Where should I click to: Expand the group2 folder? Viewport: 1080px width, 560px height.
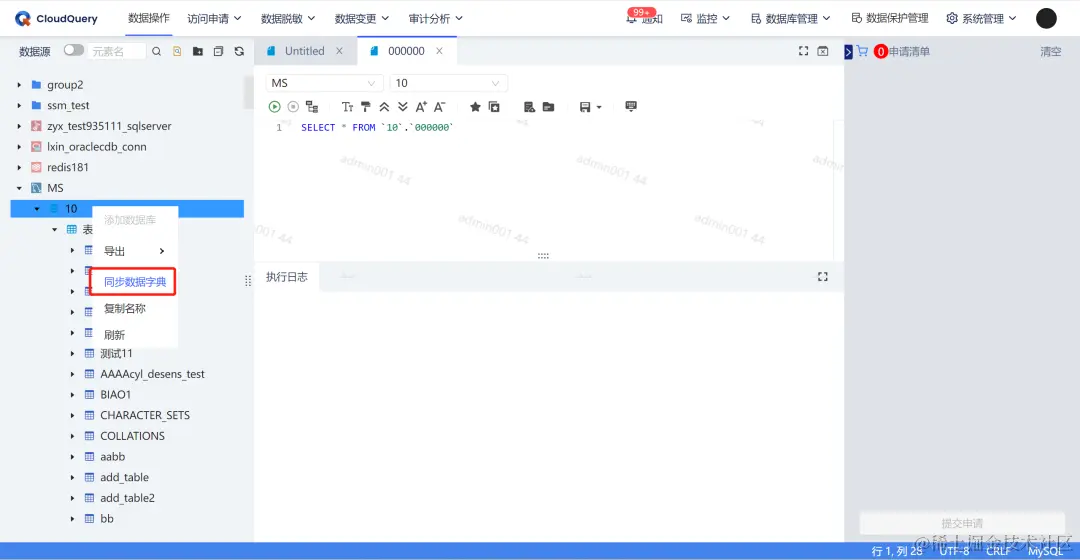(19, 85)
